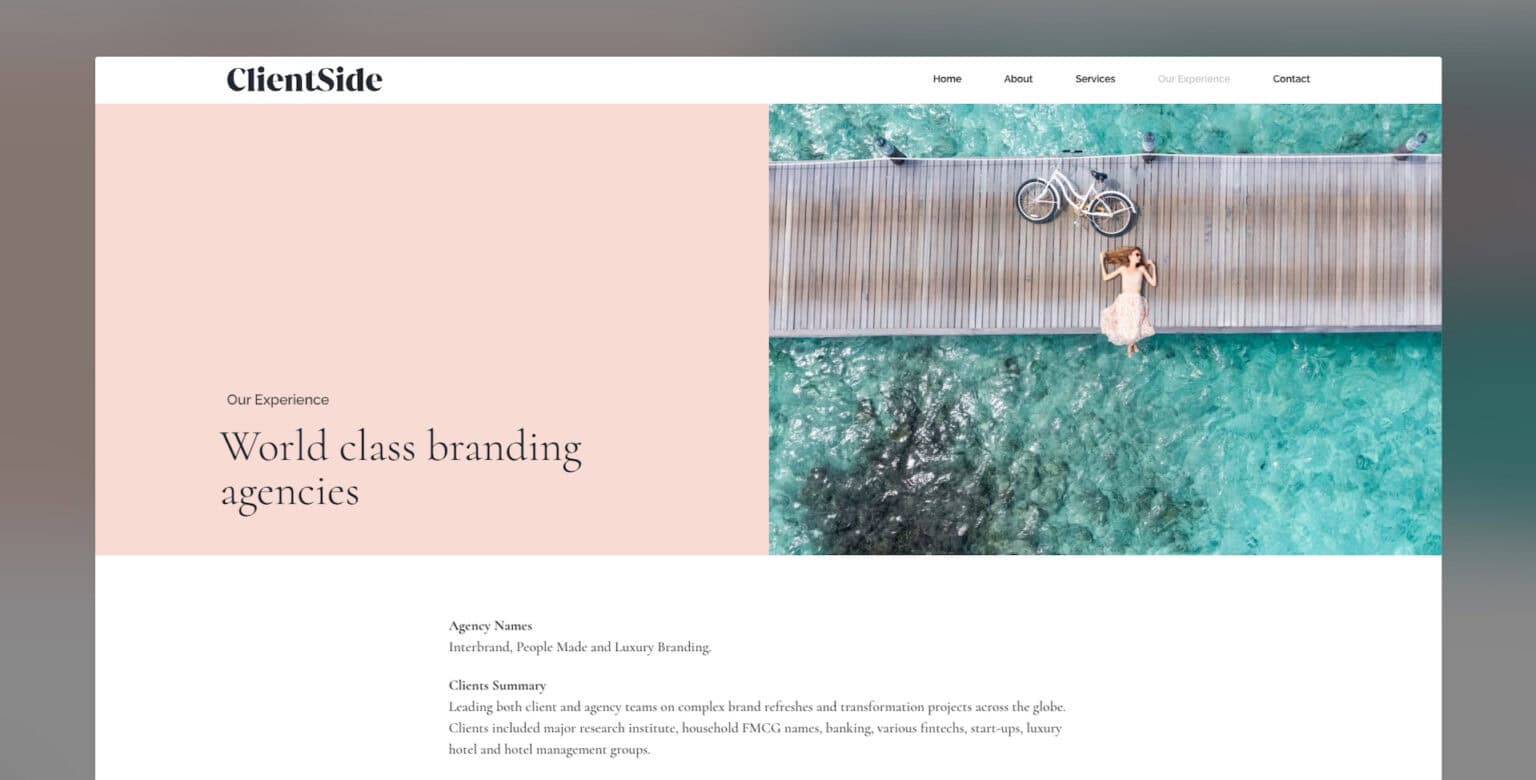Click the World class branding agencies heading
Screen dimensions: 1536x780
(400, 469)
